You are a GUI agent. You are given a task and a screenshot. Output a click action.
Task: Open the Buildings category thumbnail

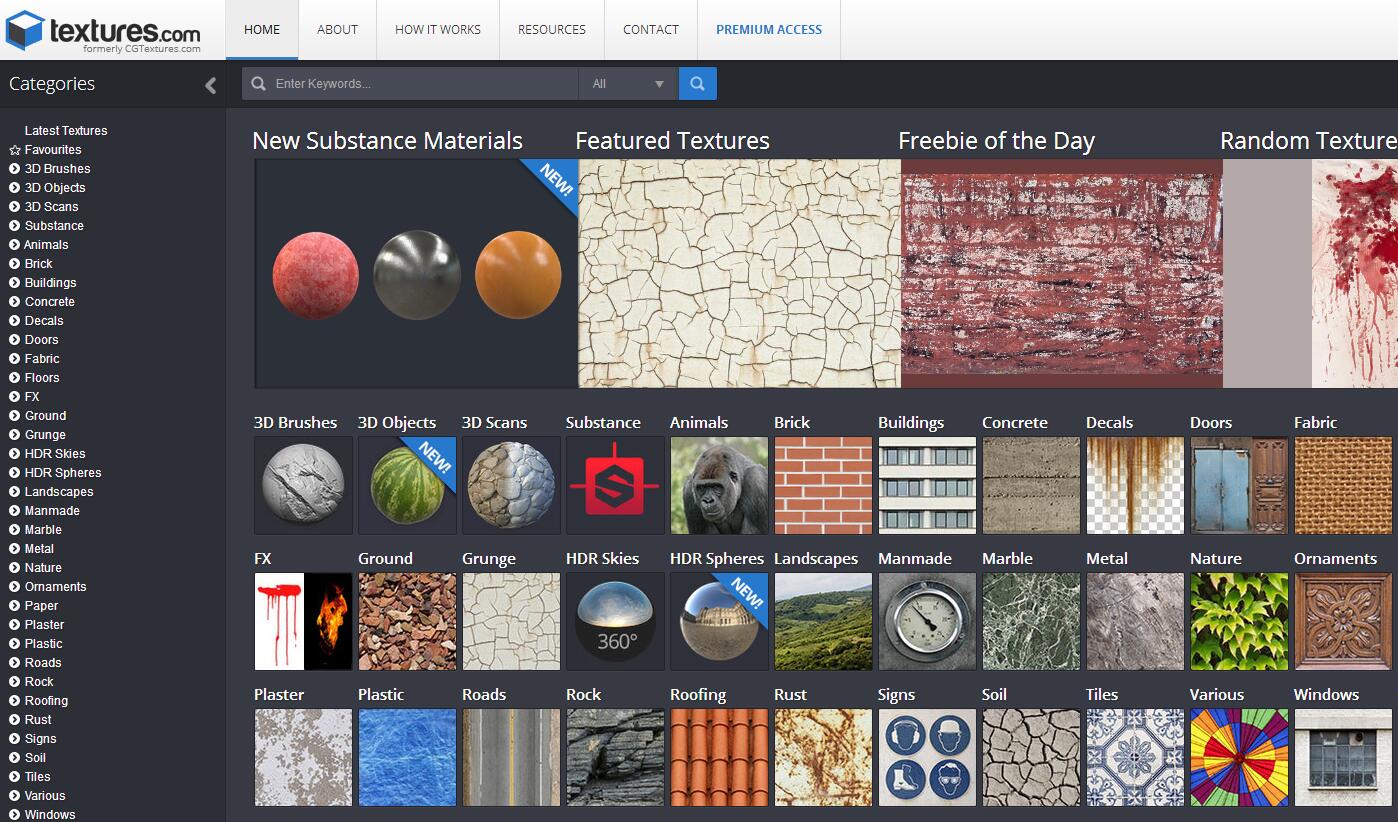927,485
